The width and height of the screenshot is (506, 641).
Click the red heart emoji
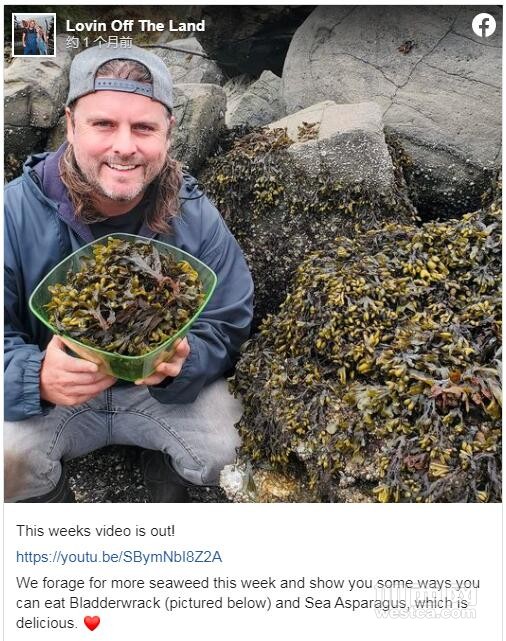tap(92, 623)
